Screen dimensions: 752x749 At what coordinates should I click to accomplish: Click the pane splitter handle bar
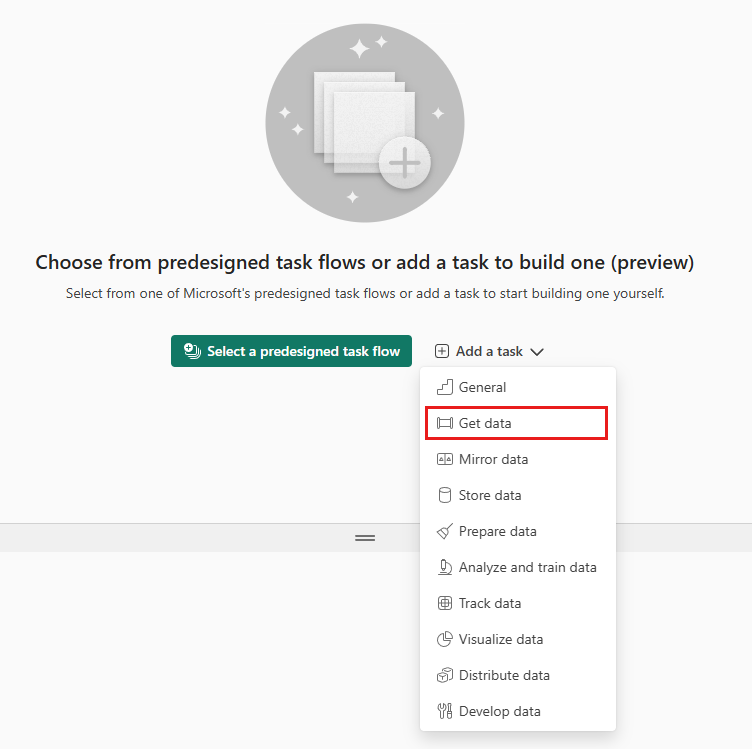pyautogui.click(x=365, y=538)
